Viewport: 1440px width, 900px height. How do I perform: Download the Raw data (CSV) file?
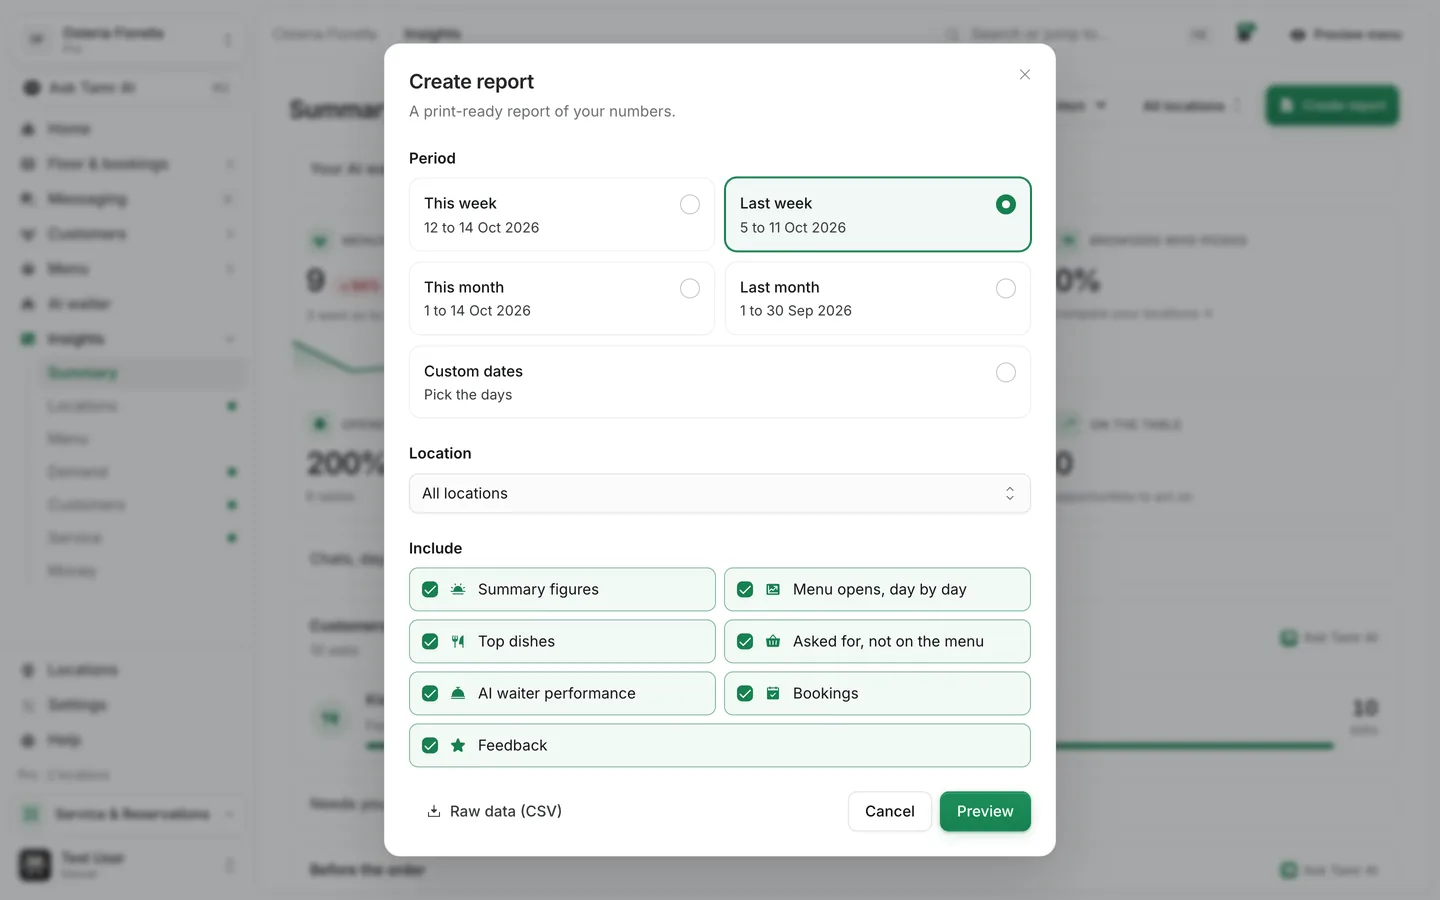(494, 811)
